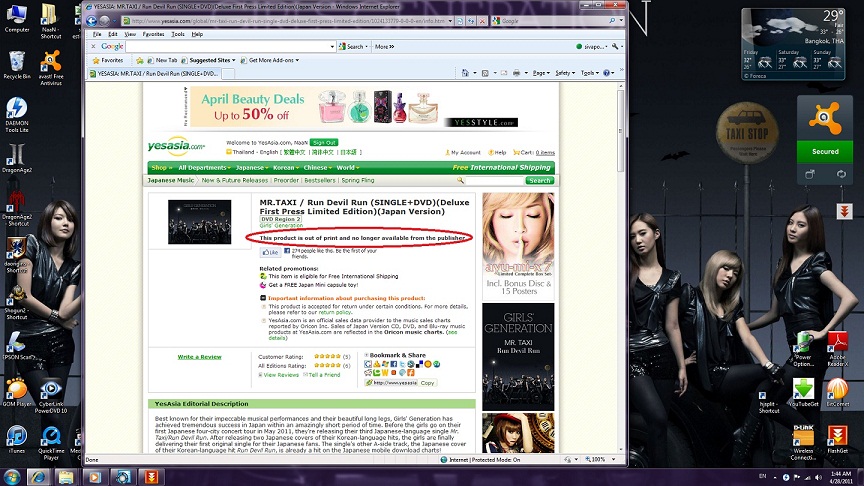Screen dimensions: 864x486
Task: Open the Safety command dropdown
Action: click(565, 73)
